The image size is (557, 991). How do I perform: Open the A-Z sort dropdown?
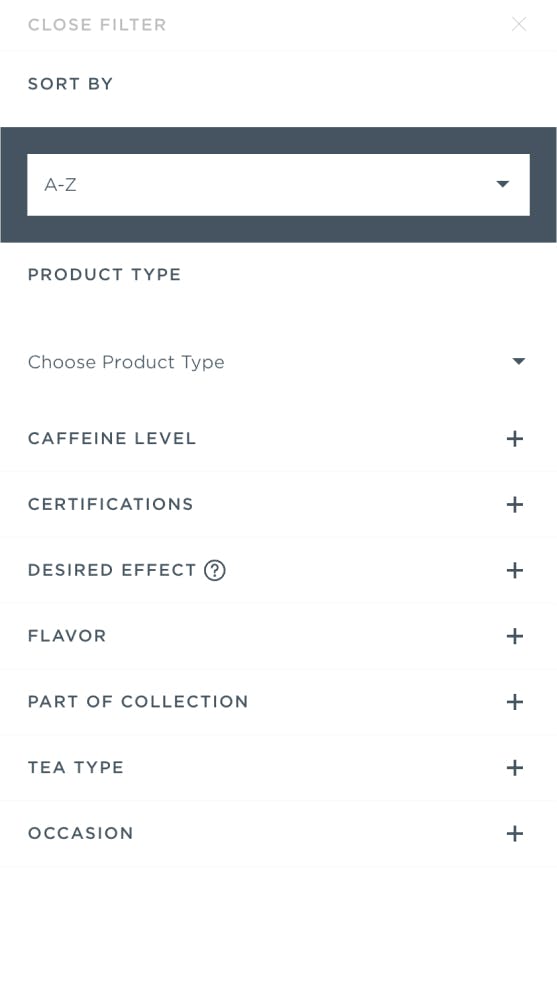pyautogui.click(x=278, y=185)
